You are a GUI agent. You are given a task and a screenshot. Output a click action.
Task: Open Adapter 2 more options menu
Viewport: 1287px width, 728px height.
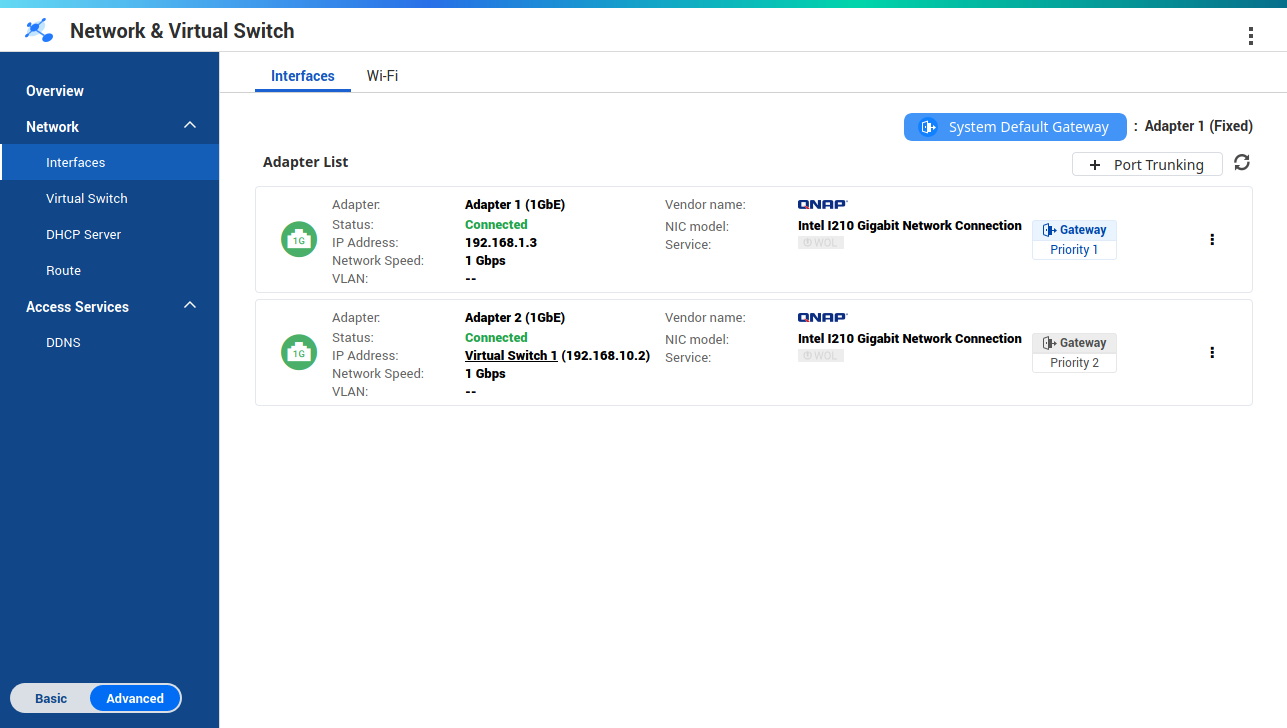pyautogui.click(x=1212, y=353)
